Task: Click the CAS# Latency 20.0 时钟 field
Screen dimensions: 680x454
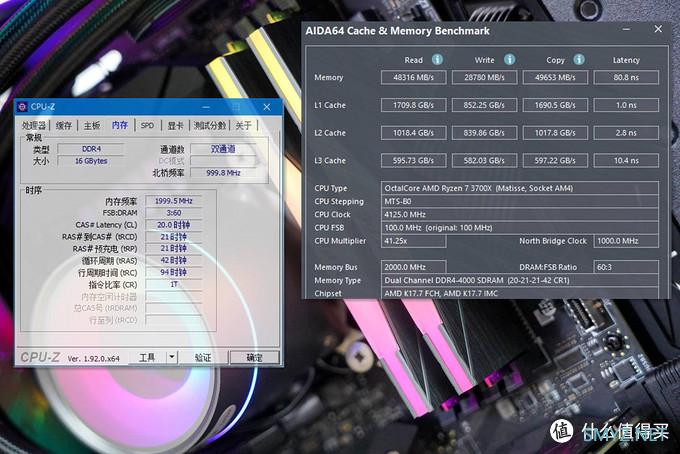Action: pyautogui.click(x=173, y=225)
